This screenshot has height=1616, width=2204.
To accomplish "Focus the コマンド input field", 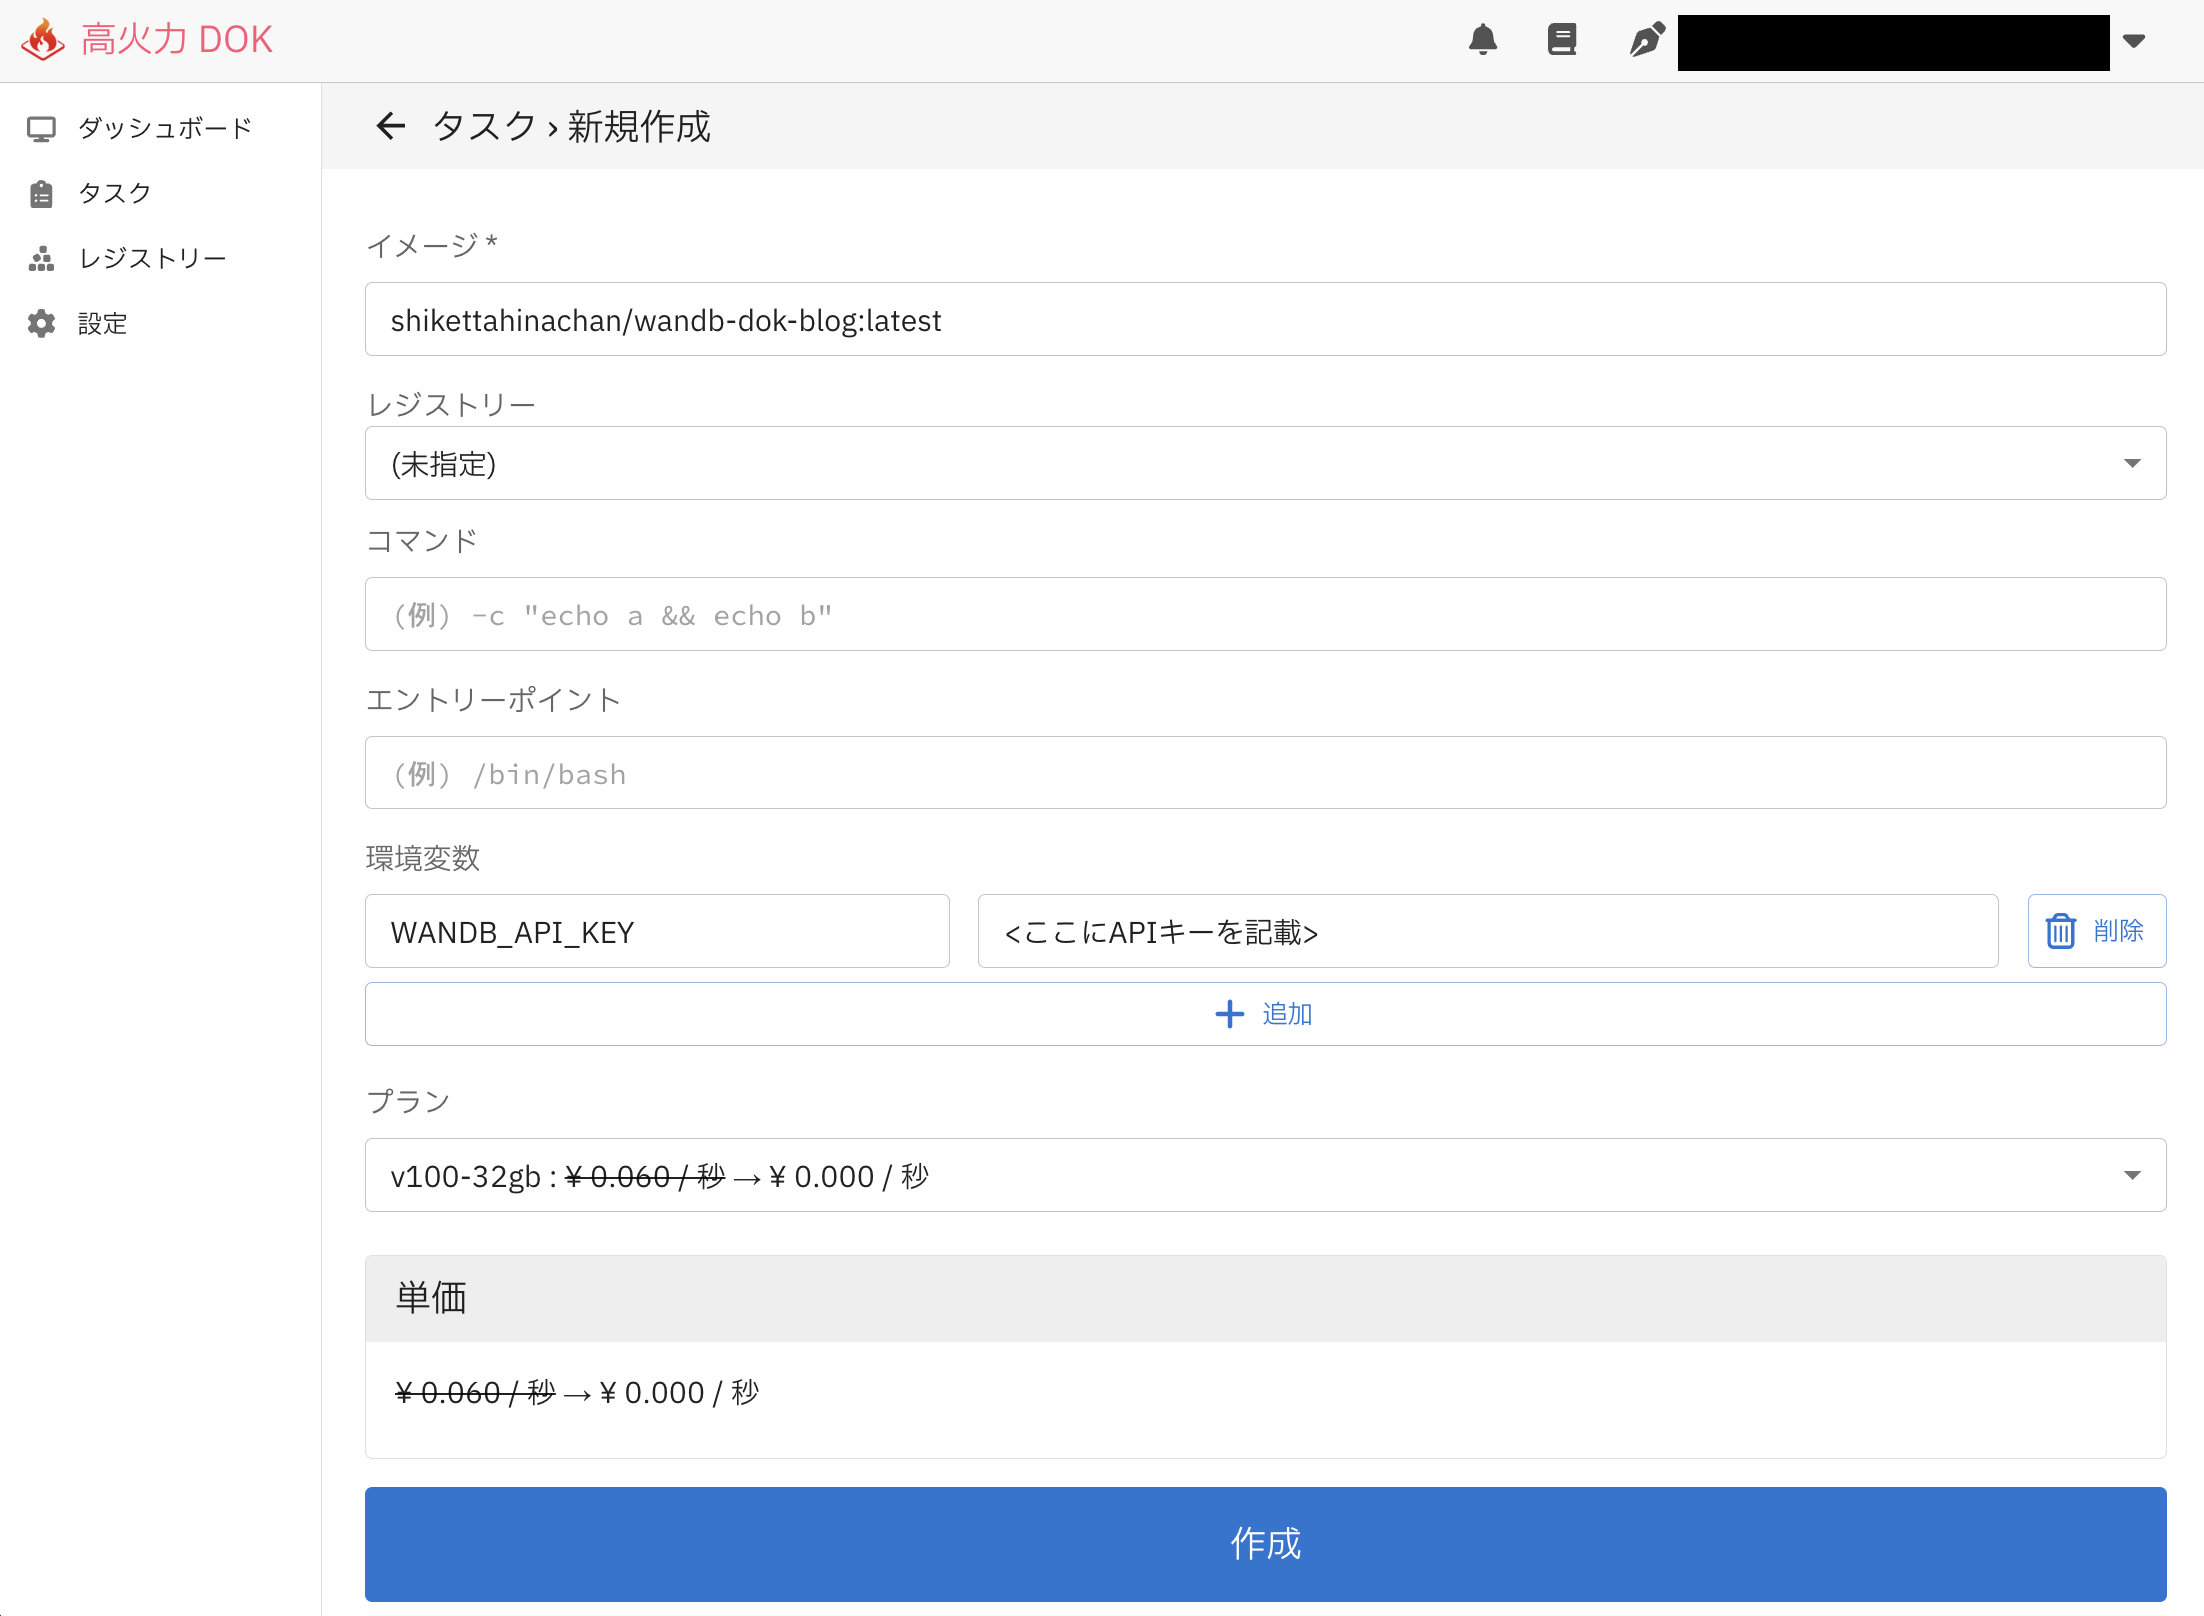I will (1263, 614).
